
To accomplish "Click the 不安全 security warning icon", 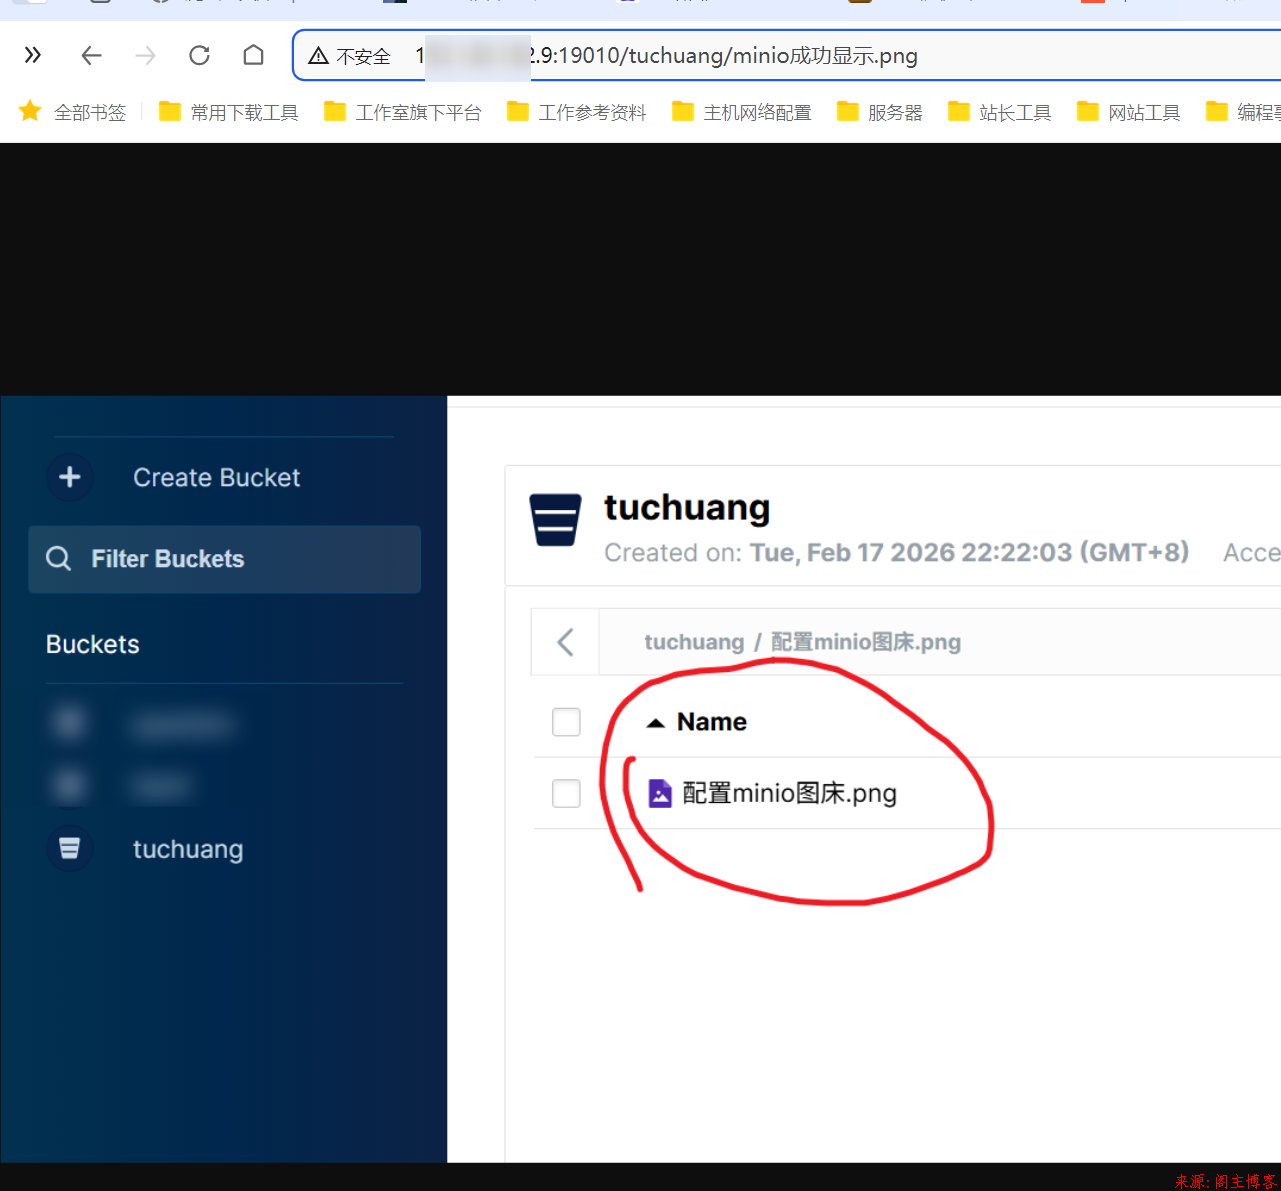I will point(319,56).
